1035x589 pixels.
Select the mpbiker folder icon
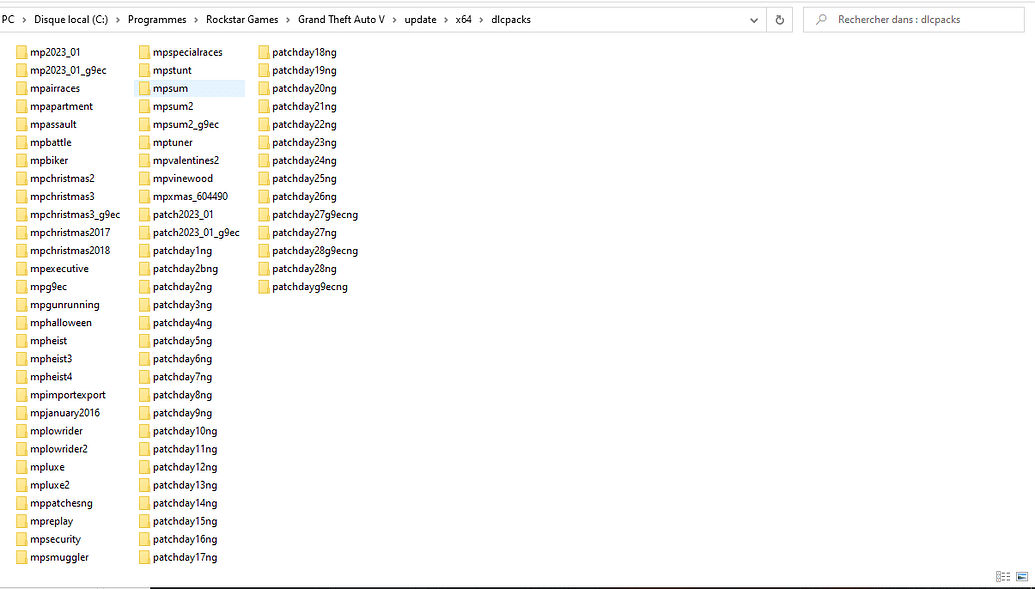(x=22, y=160)
